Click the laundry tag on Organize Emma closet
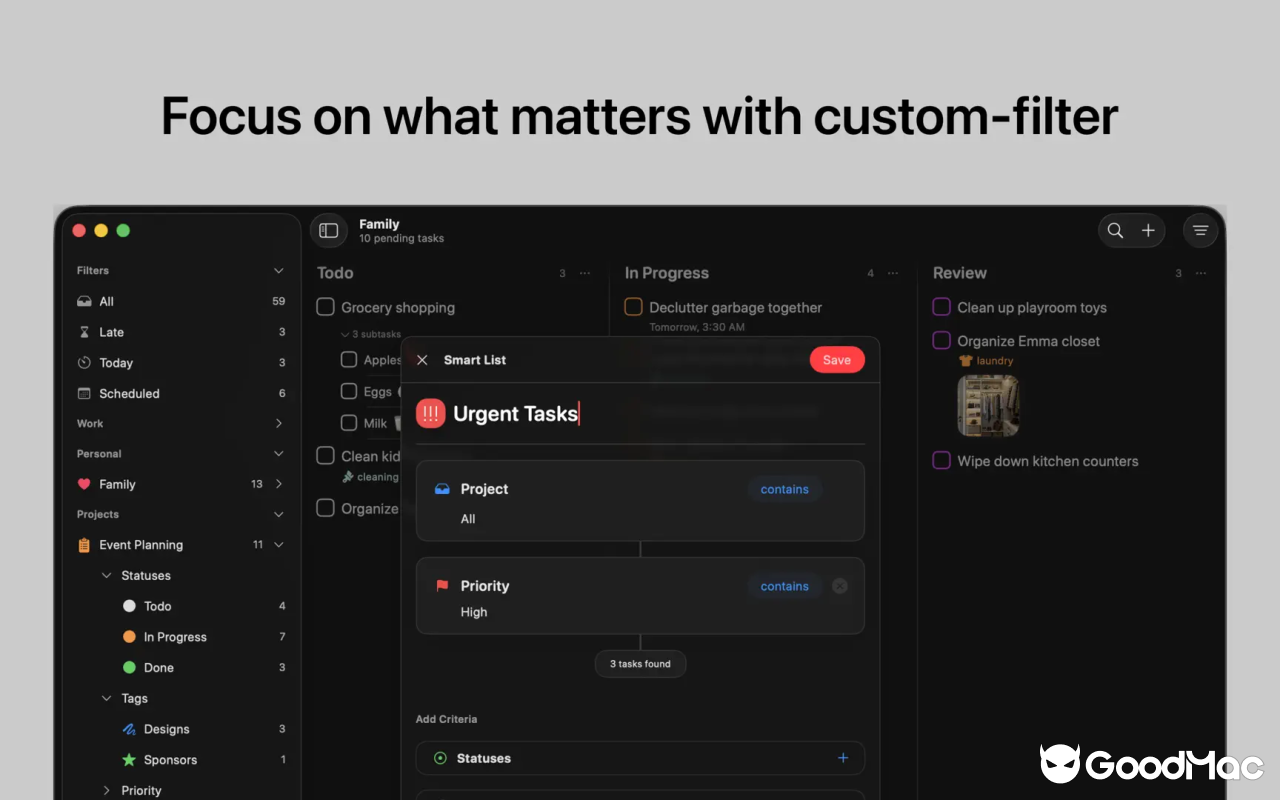The width and height of the screenshot is (1280, 800). (x=986, y=361)
